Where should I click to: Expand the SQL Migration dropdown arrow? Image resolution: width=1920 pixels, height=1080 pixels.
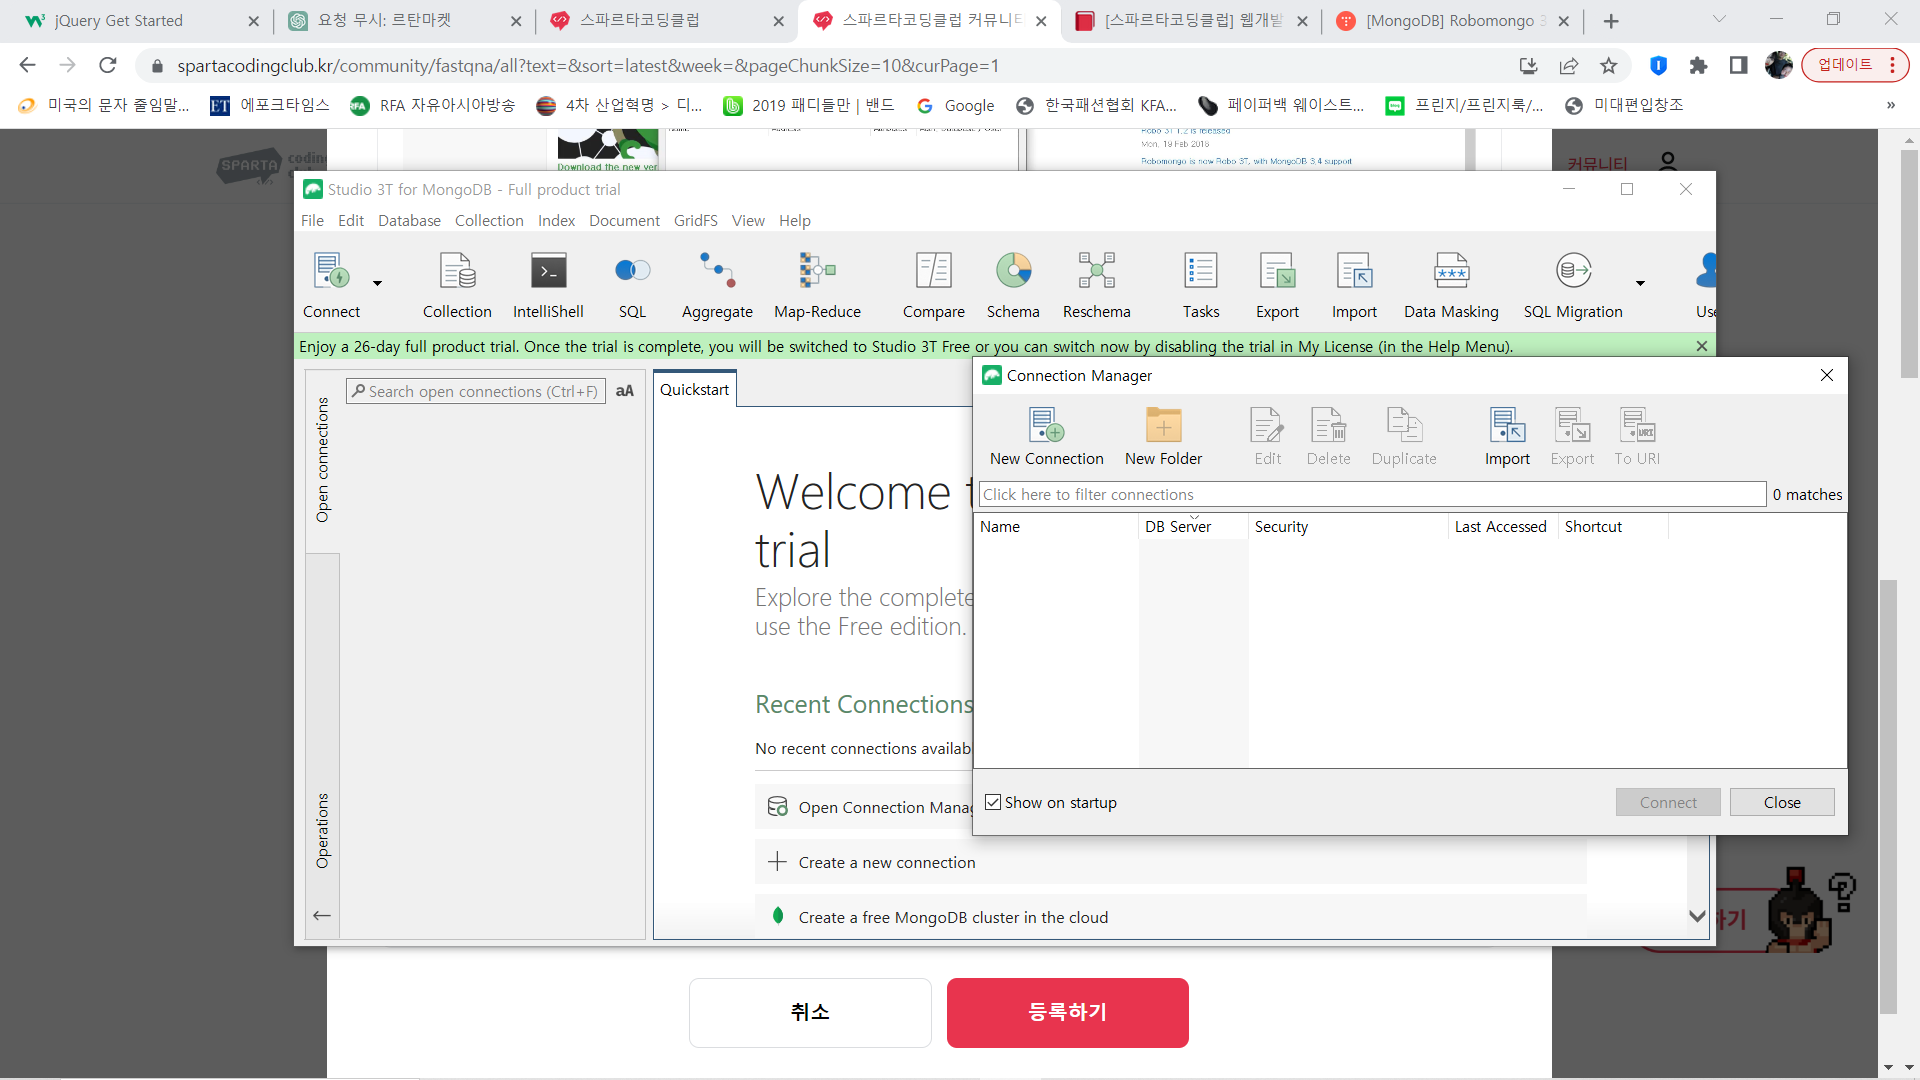pyautogui.click(x=1640, y=283)
